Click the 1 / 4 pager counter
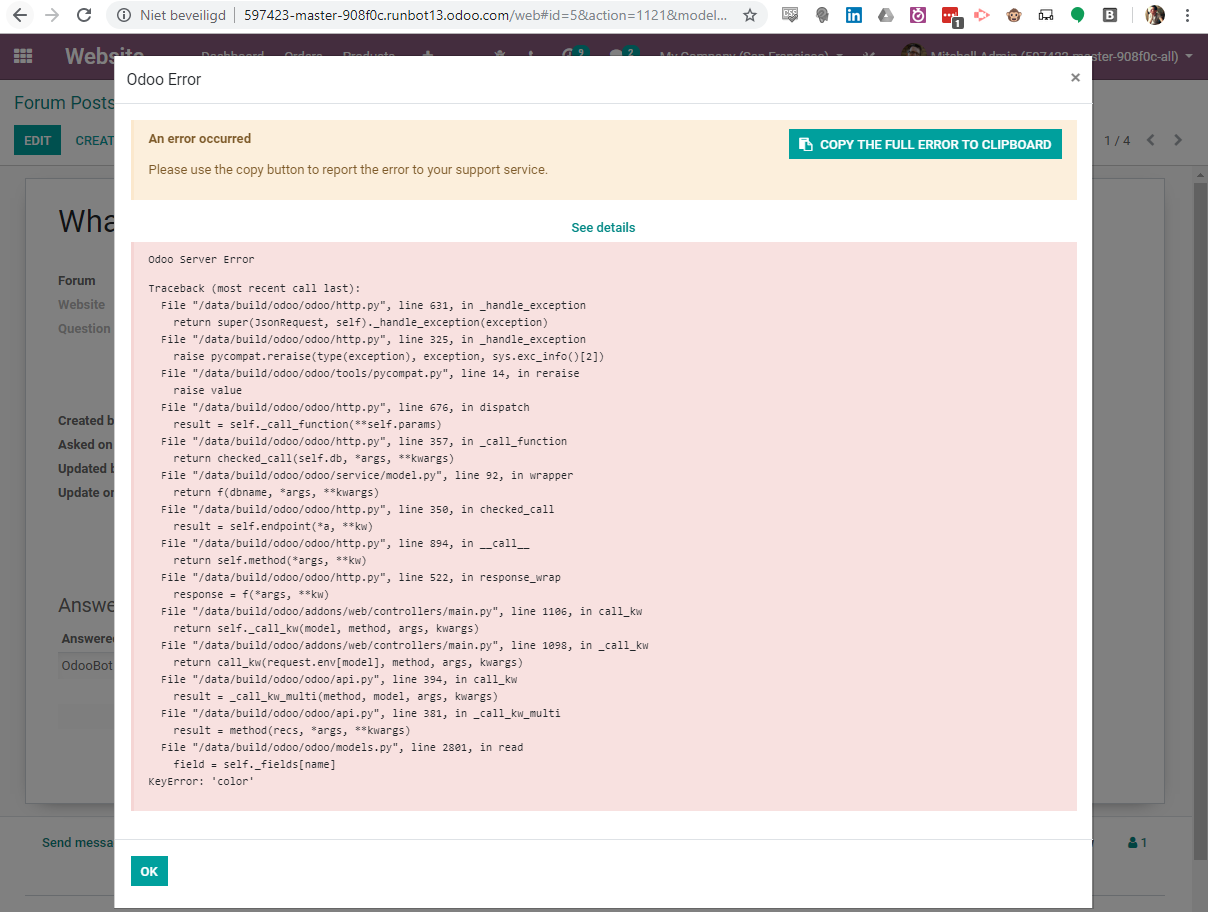This screenshot has width=1208, height=912. click(1117, 140)
